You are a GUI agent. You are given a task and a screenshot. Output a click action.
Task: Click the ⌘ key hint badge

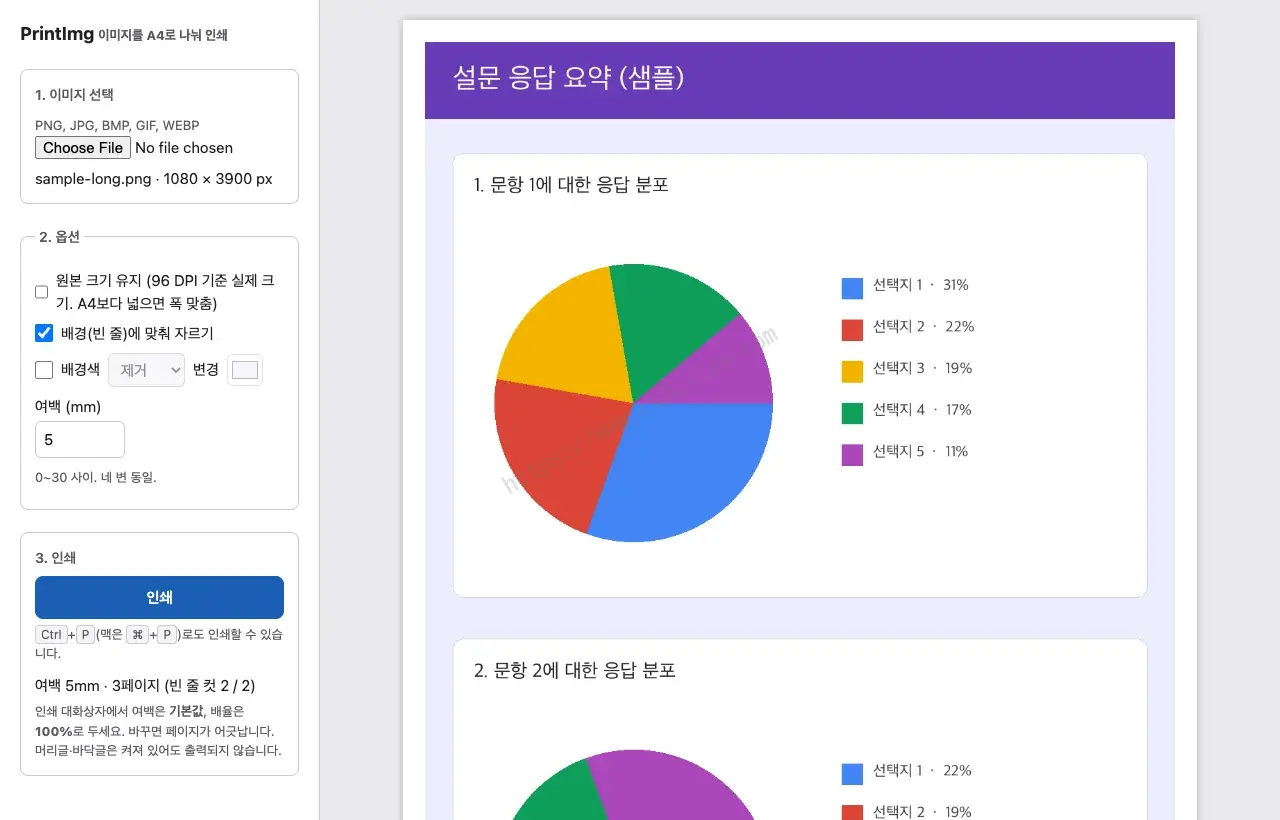[x=138, y=635]
